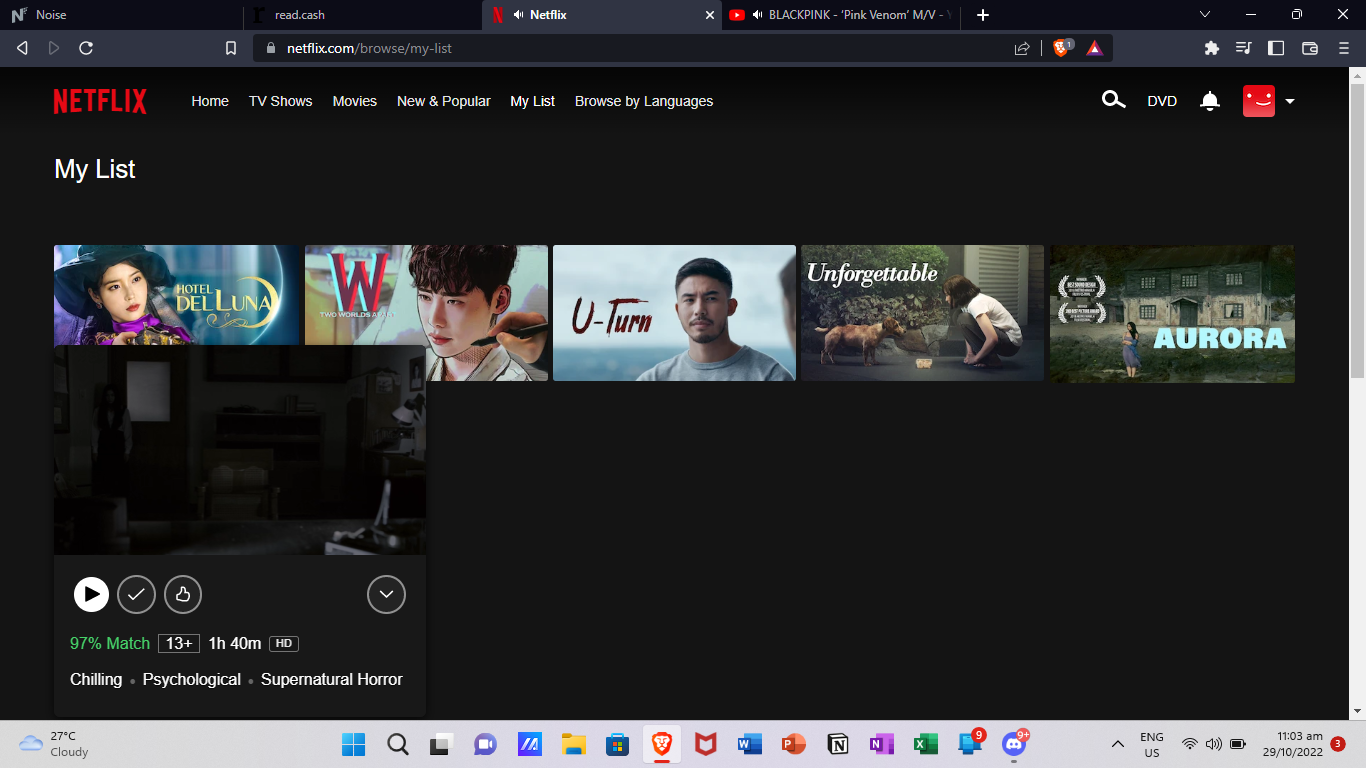1366x768 pixels.
Task: Switch to the Noise browser tab
Action: 120,15
